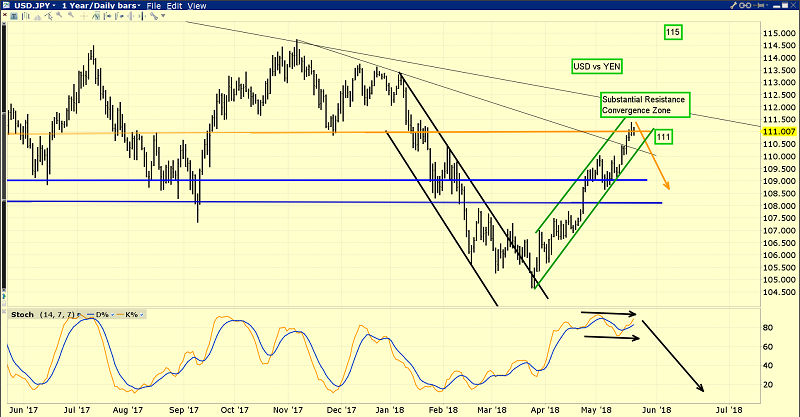The height and width of the screenshot is (417, 800).
Task: Open the USD.JPY symbol dropdown
Action: (x=52, y=6)
